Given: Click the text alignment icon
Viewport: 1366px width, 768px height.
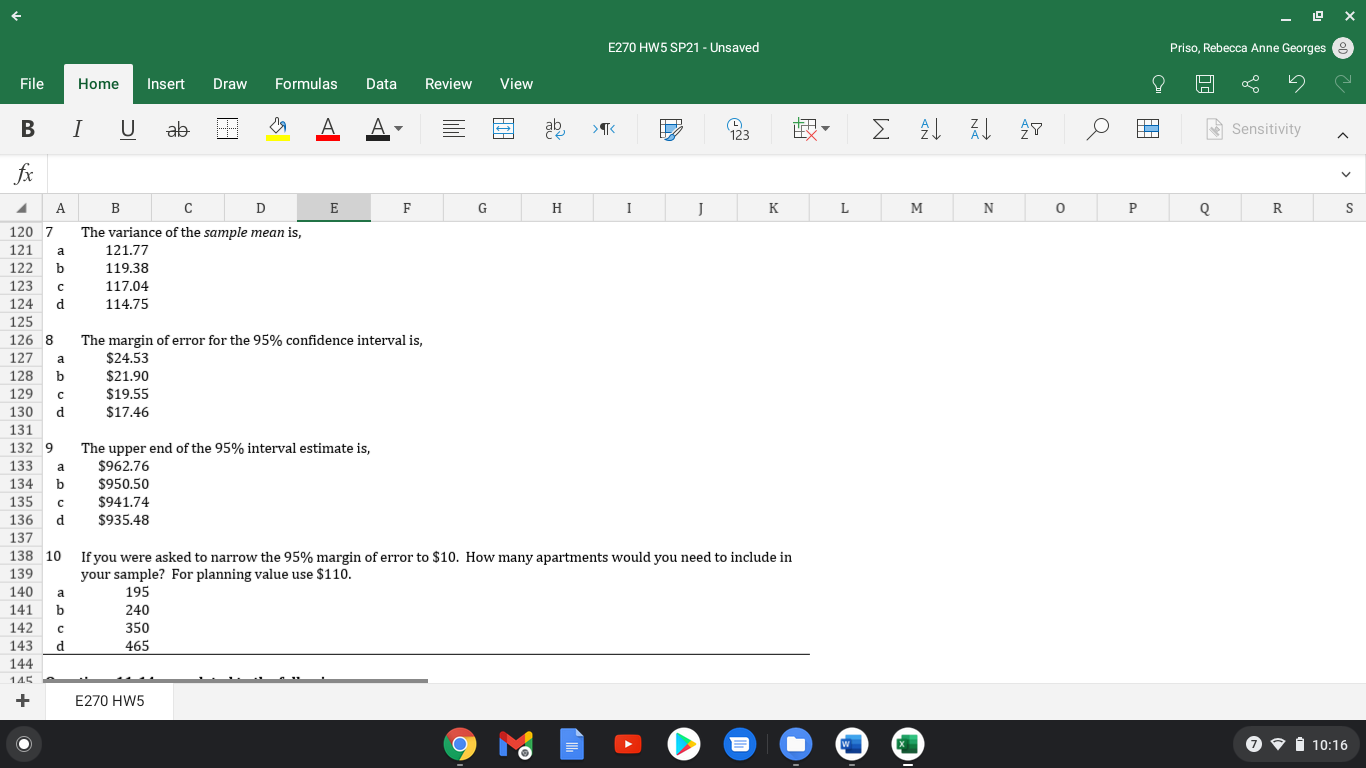Looking at the screenshot, I should tap(455, 129).
